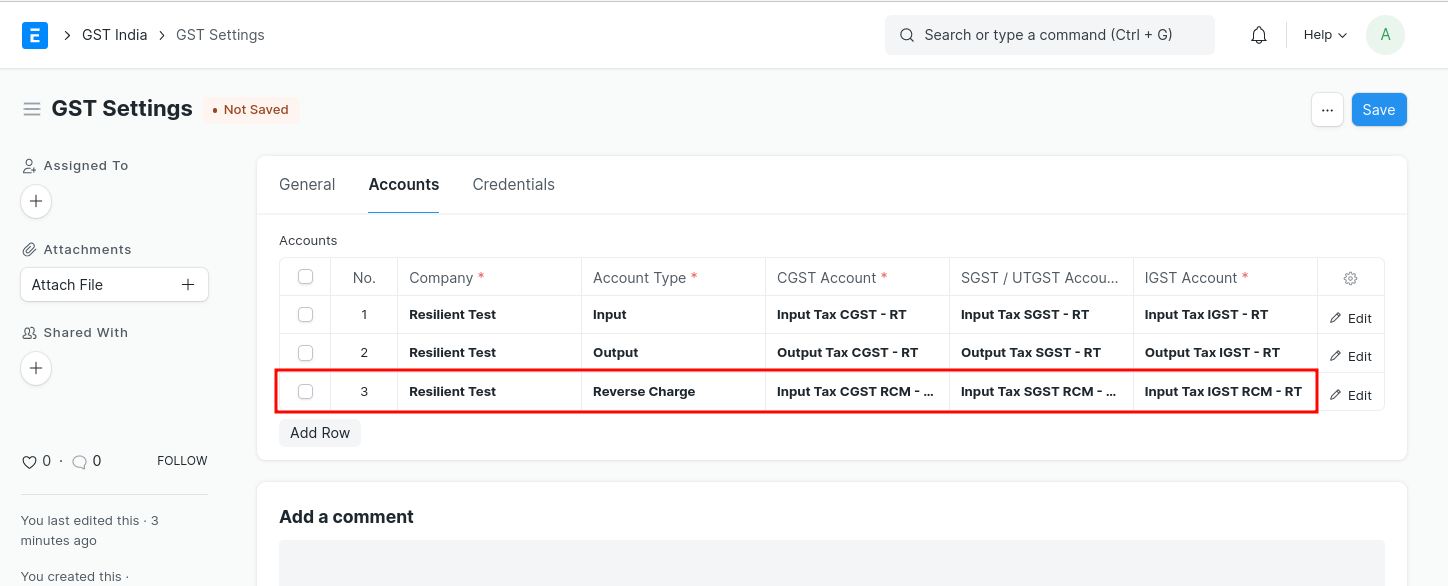Add a share with plus under Shared With
The width and height of the screenshot is (1448, 586).
click(36, 368)
